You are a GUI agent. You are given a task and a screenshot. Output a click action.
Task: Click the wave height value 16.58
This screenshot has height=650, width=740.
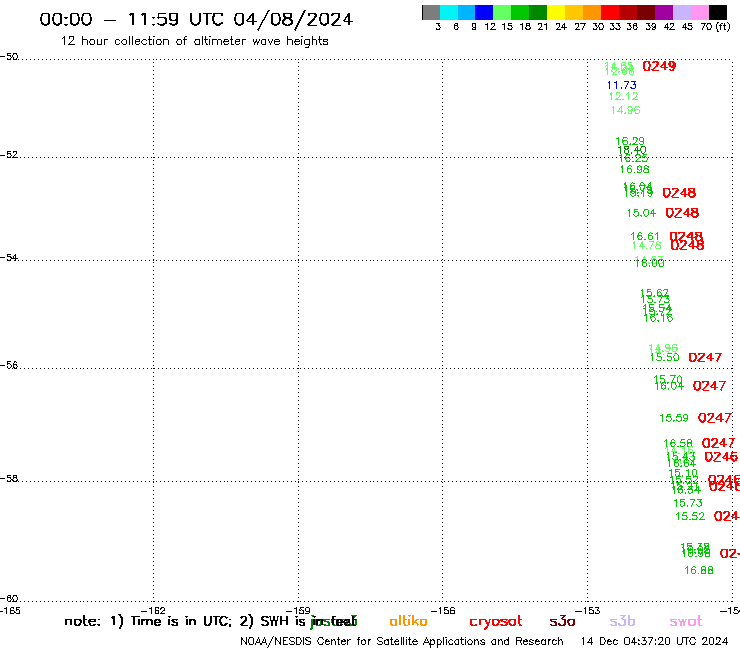click(x=678, y=444)
